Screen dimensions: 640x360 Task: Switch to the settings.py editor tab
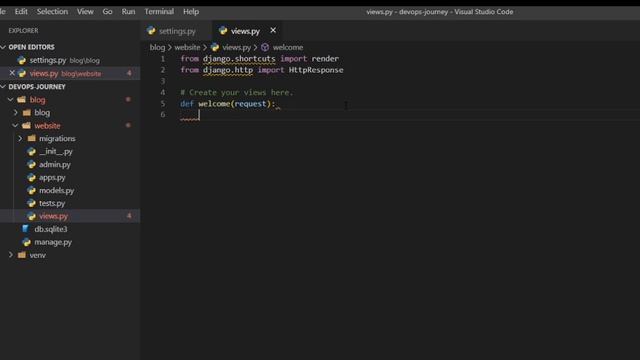(177, 31)
